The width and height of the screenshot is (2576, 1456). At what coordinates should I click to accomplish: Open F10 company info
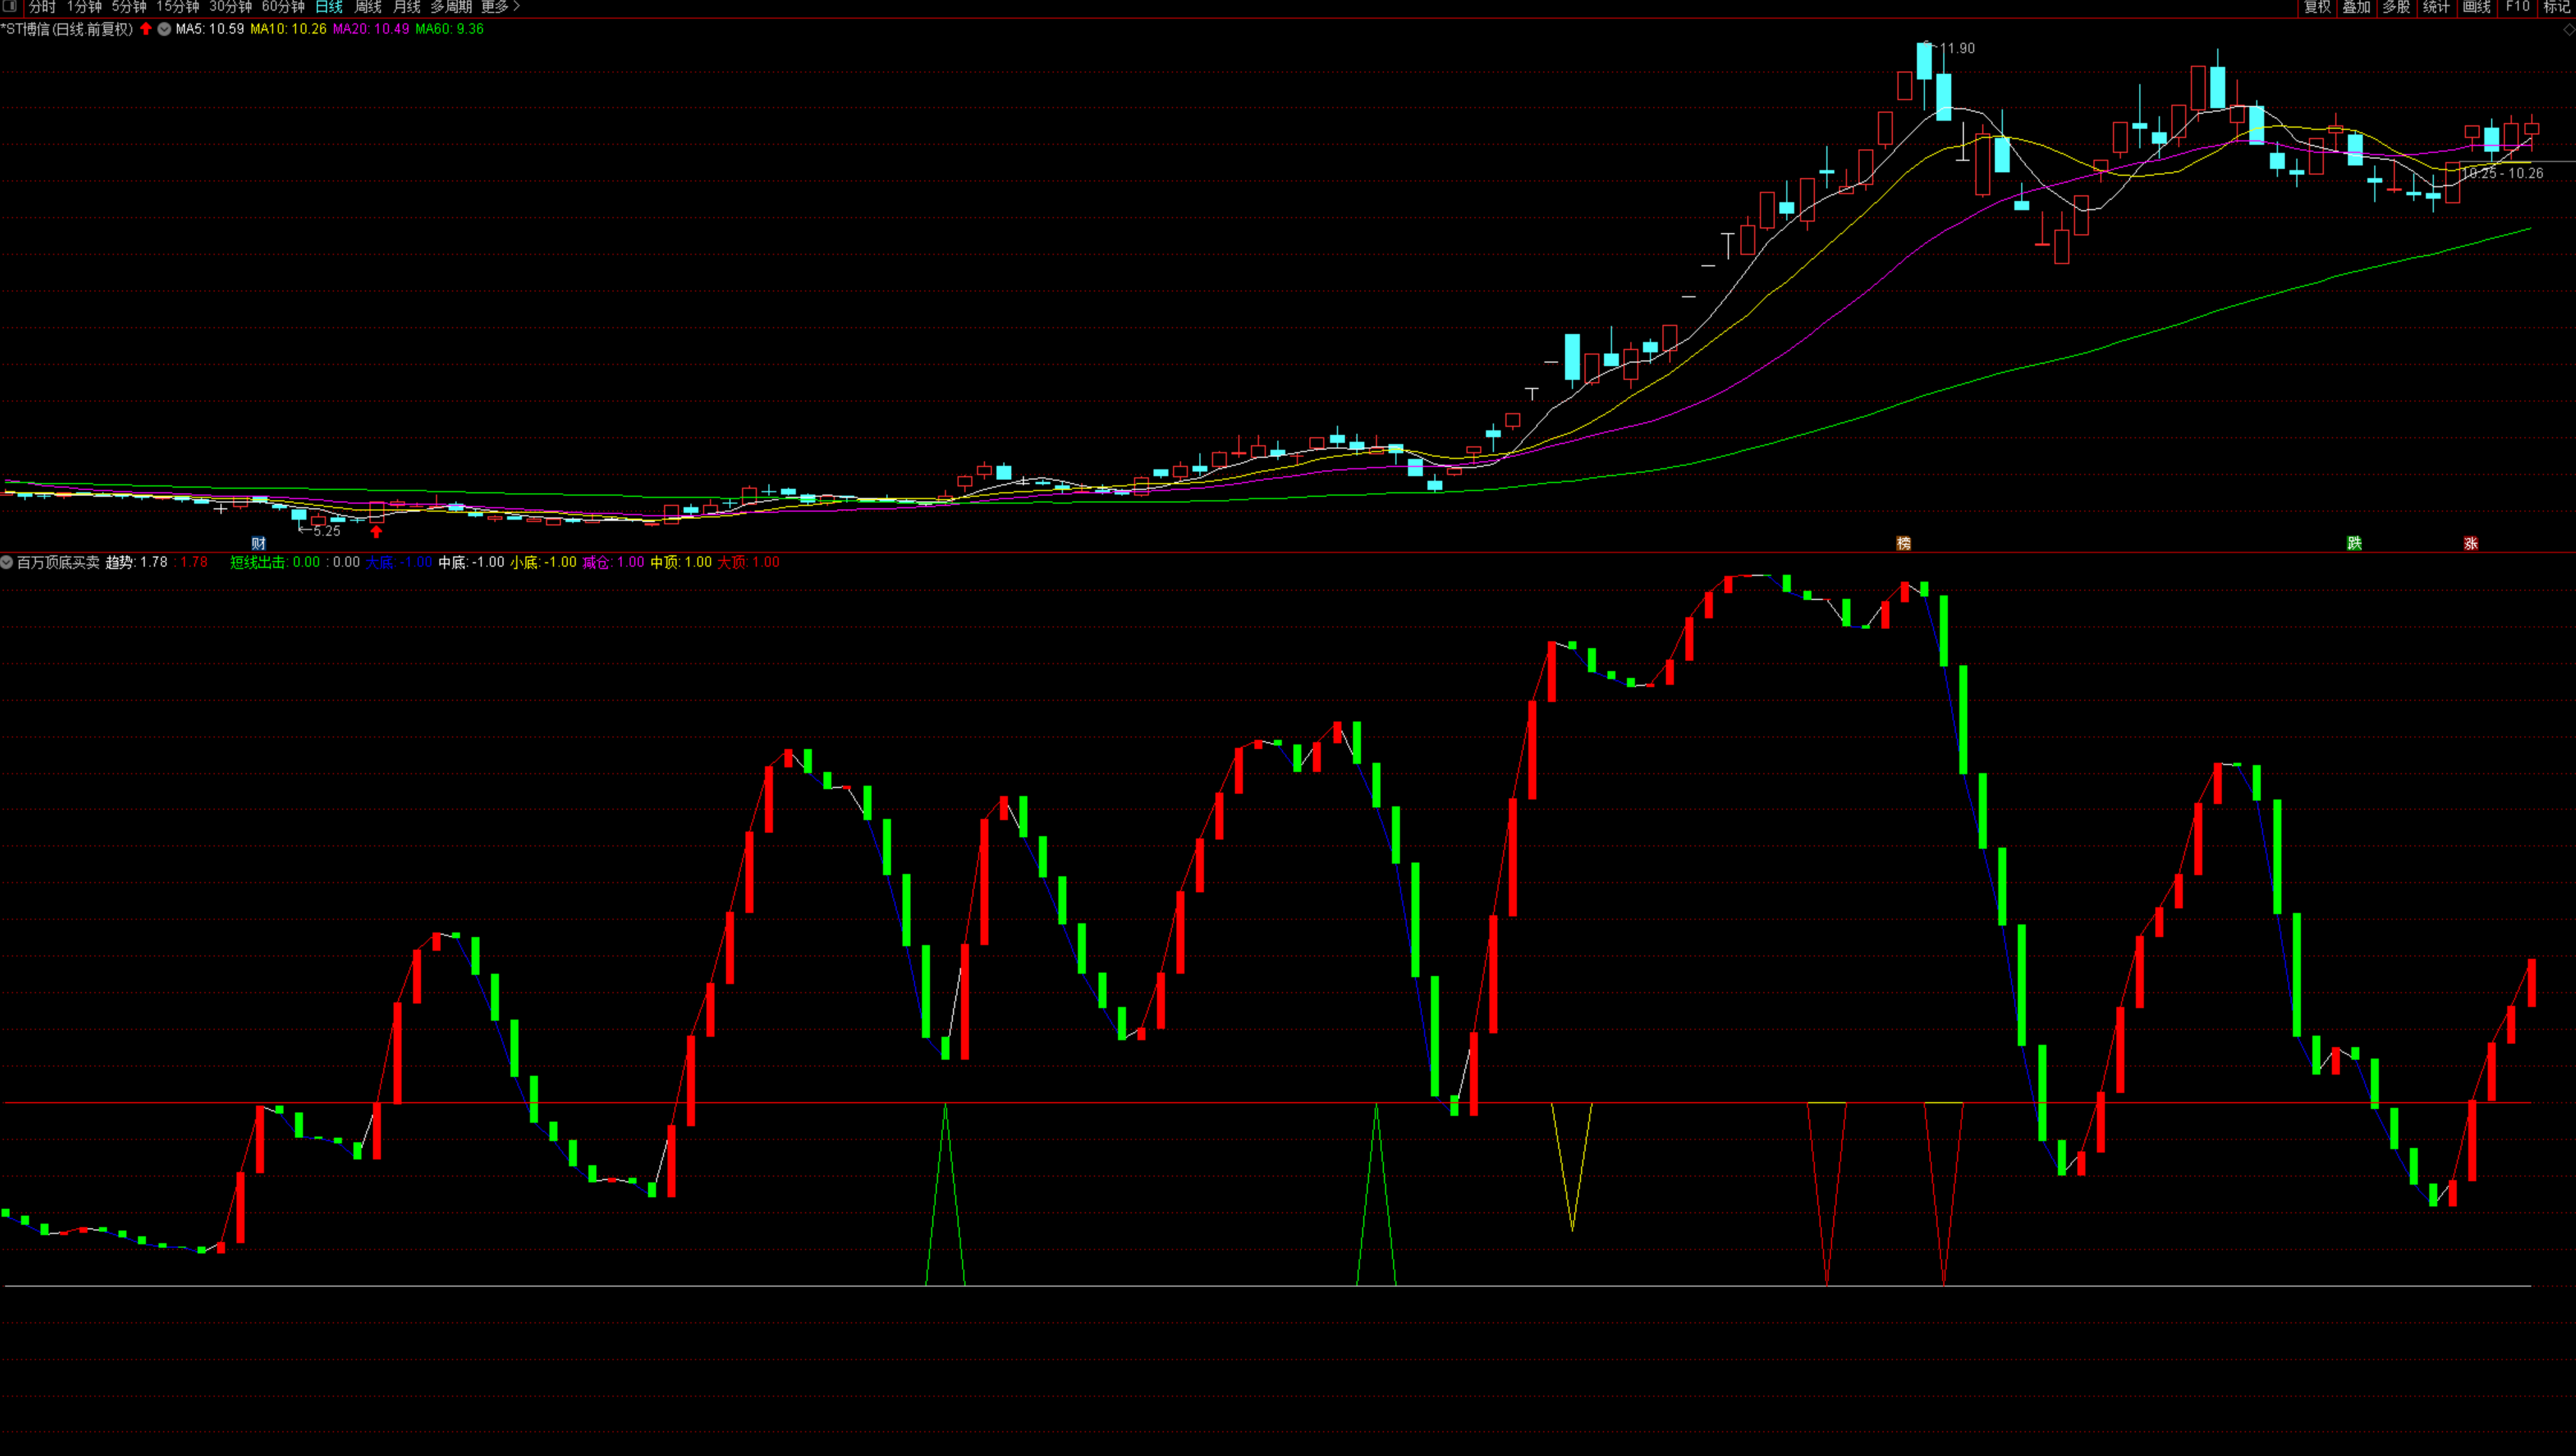2518,7
